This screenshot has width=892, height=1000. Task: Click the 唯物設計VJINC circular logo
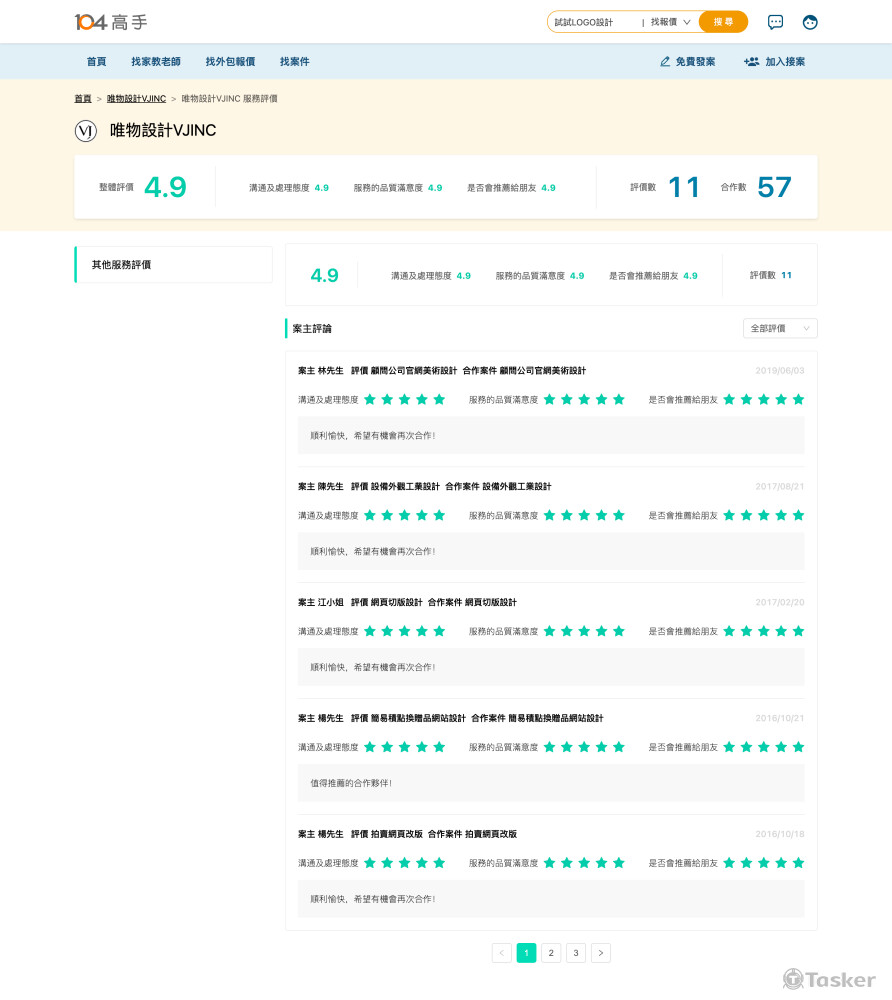click(x=85, y=131)
